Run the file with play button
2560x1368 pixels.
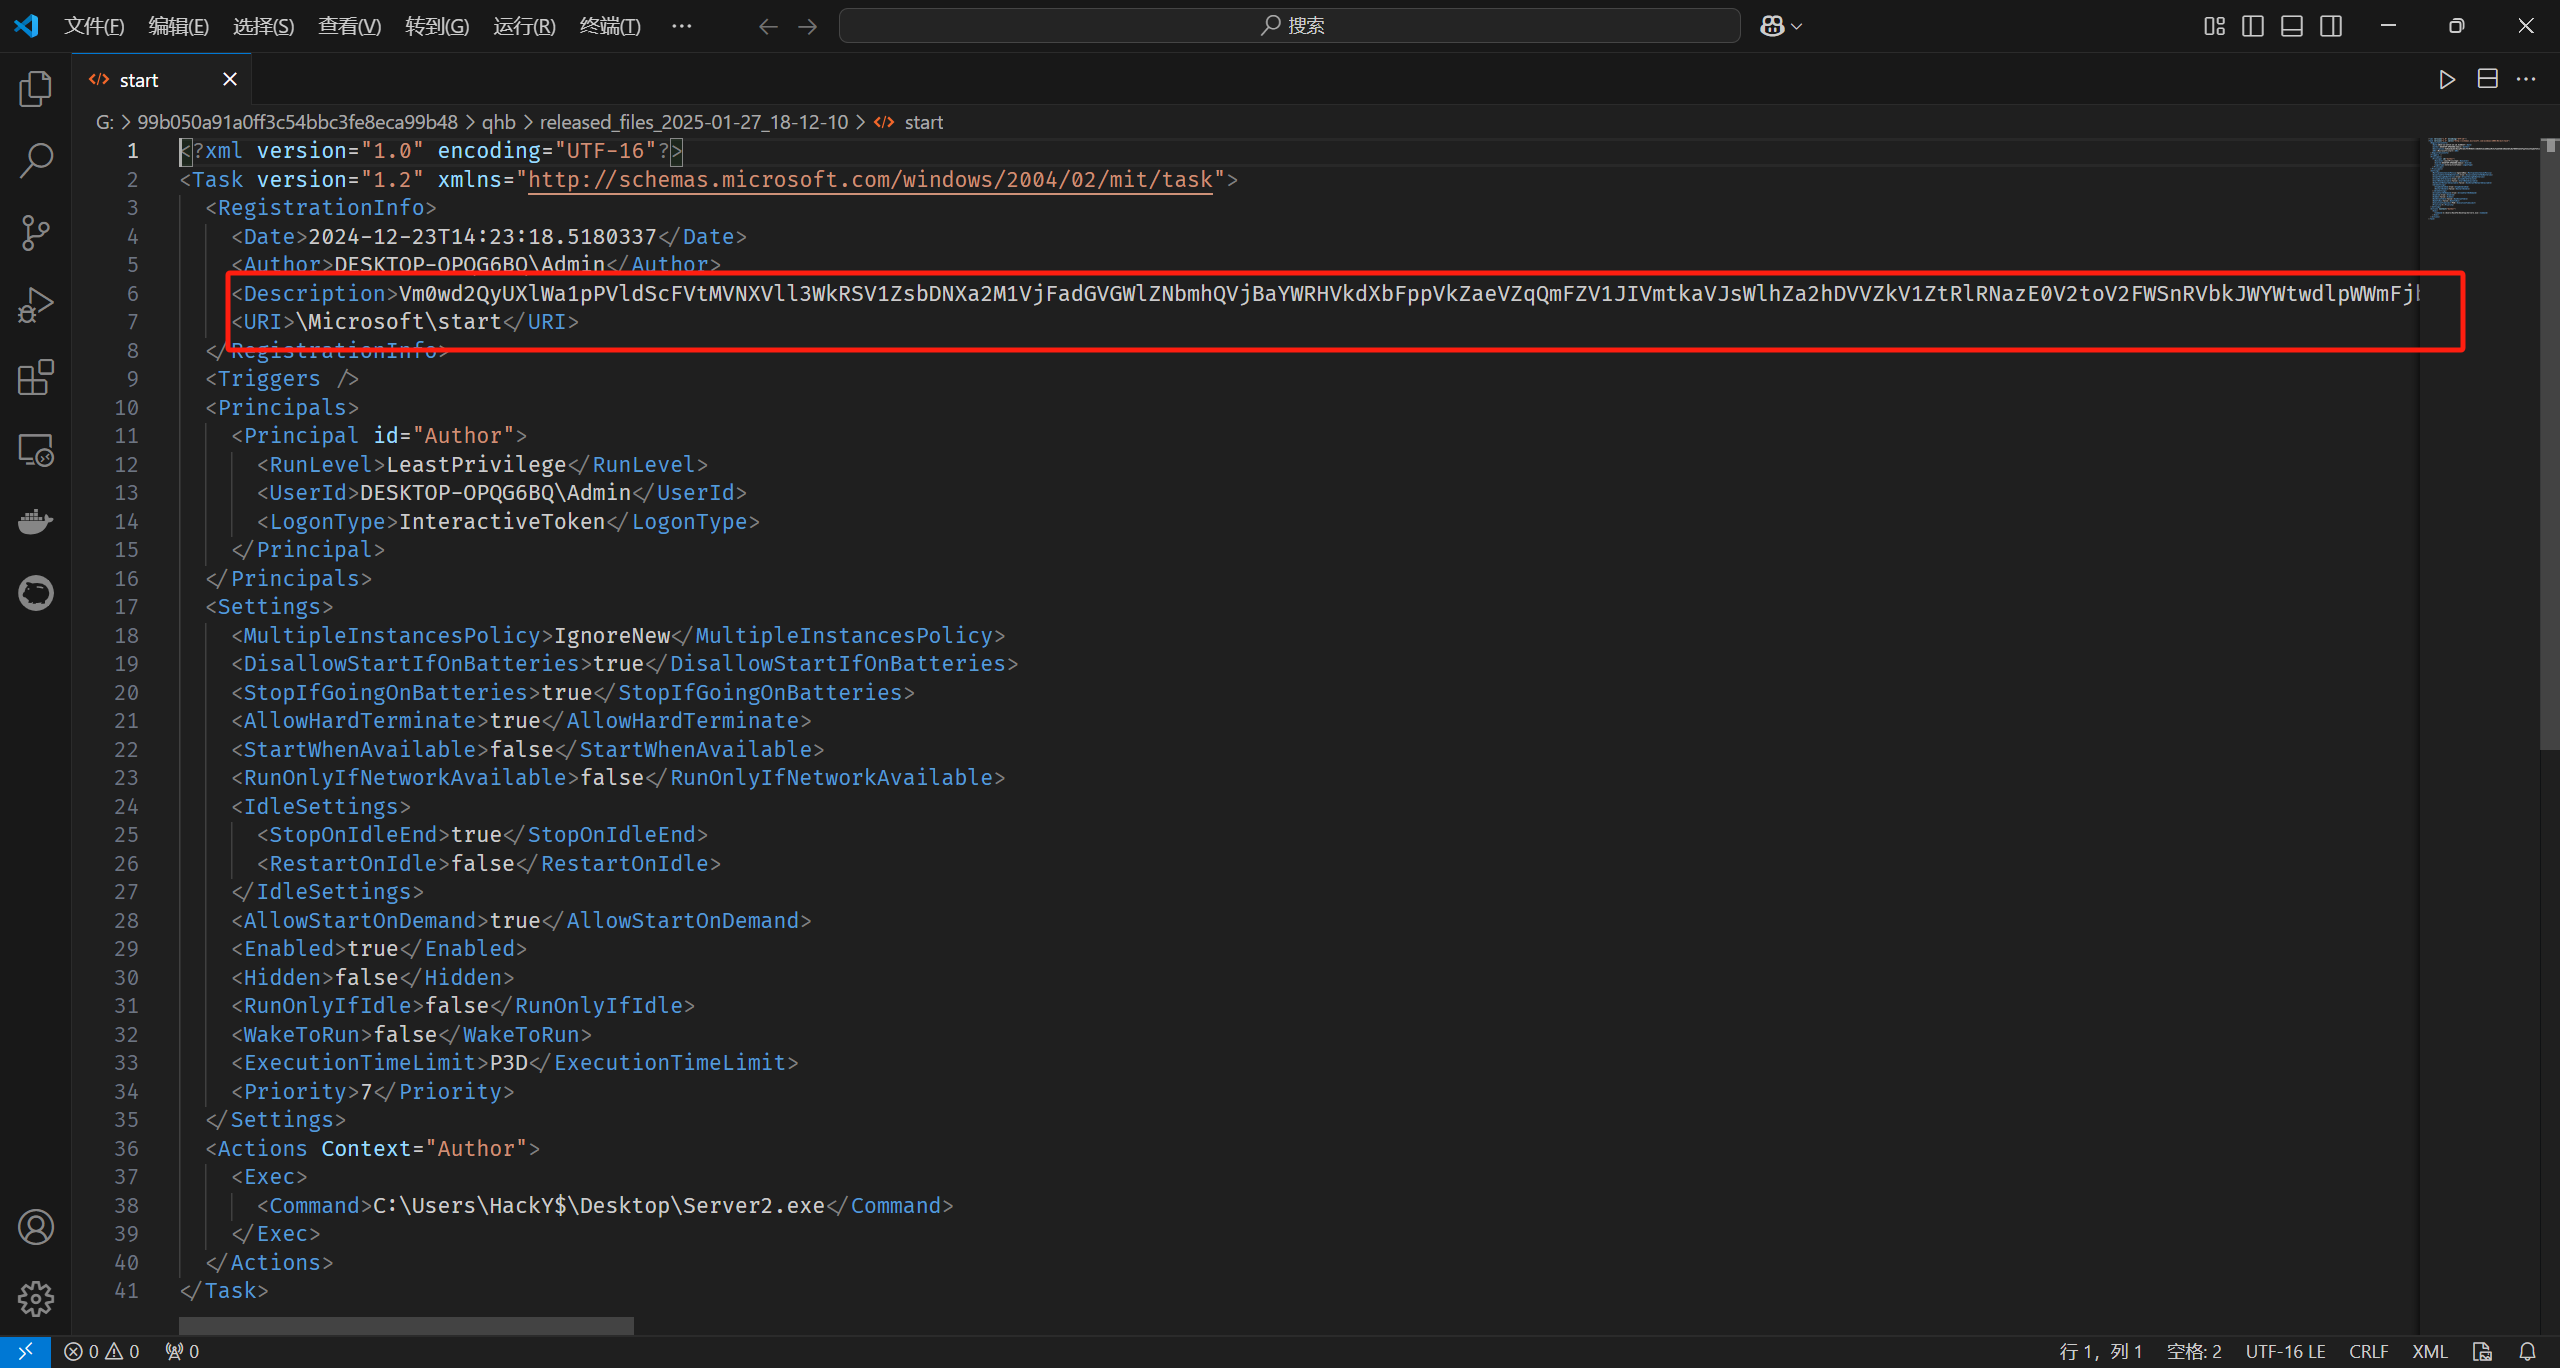tap(2447, 80)
